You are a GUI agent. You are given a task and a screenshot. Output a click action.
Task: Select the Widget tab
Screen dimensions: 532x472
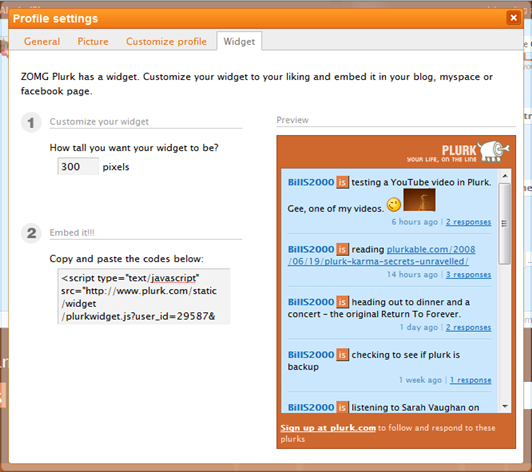click(239, 41)
